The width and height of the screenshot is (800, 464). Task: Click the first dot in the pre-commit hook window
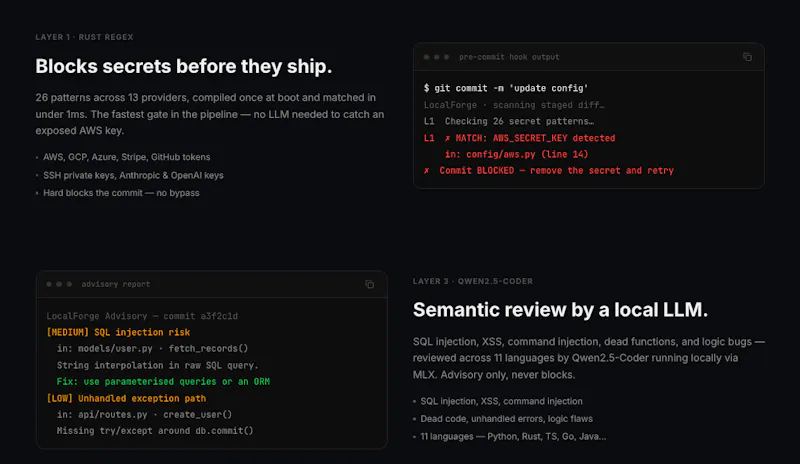point(427,57)
